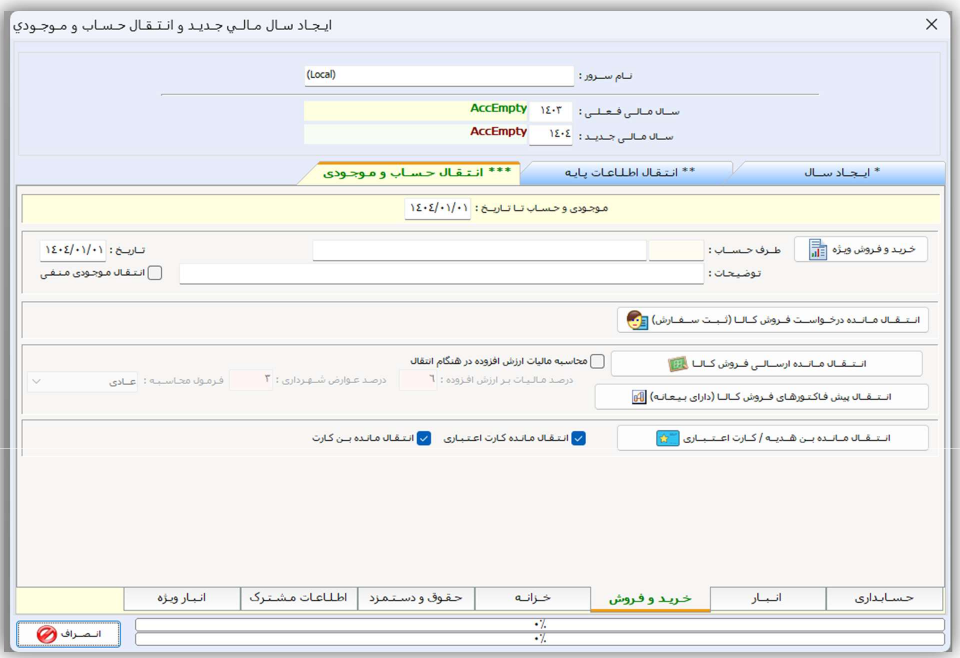Click the icon on انتقال پیش فاکتورهای فروش کالا
This screenshot has height=658, width=960.
click(639, 397)
